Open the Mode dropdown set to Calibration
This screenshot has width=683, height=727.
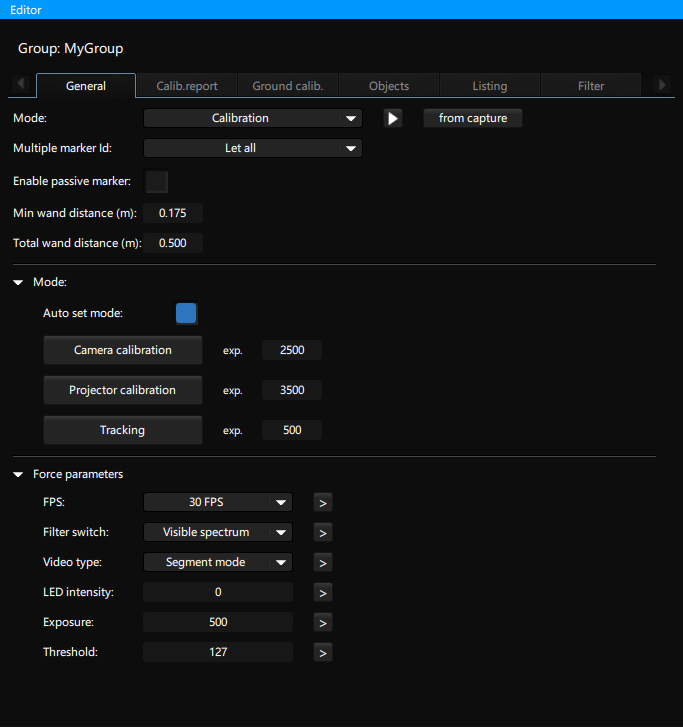click(x=252, y=118)
